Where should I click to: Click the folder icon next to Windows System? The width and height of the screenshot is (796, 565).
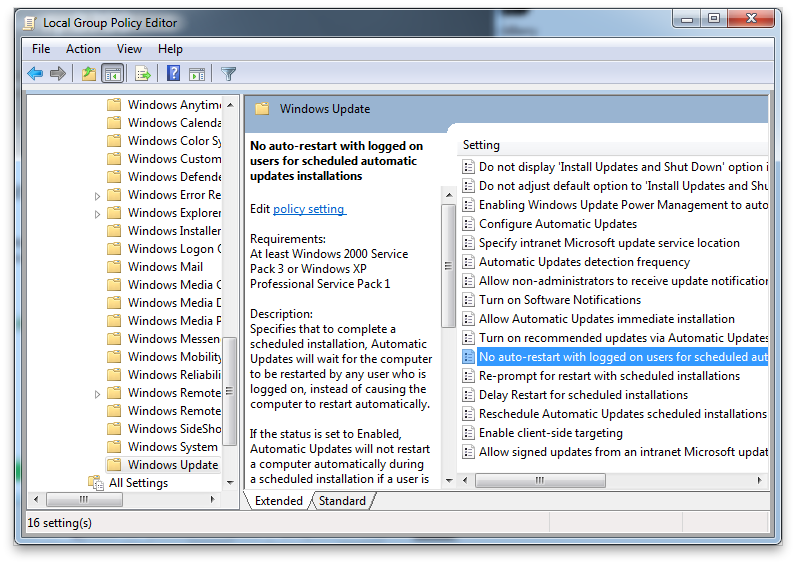click(x=114, y=447)
